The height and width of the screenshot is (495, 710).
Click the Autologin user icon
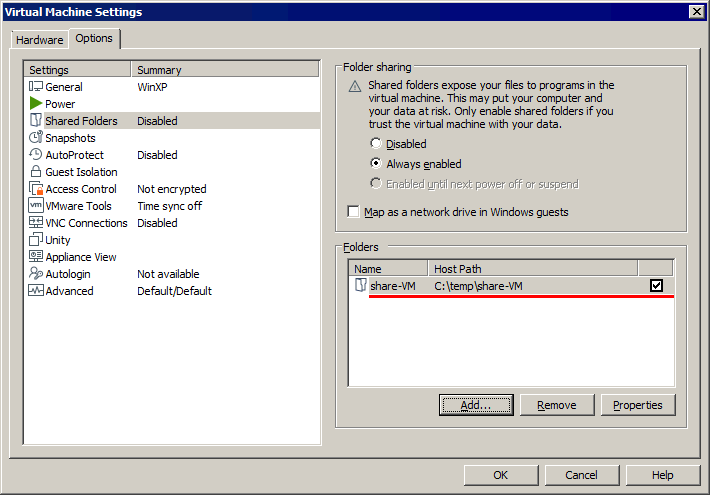click(x=36, y=273)
